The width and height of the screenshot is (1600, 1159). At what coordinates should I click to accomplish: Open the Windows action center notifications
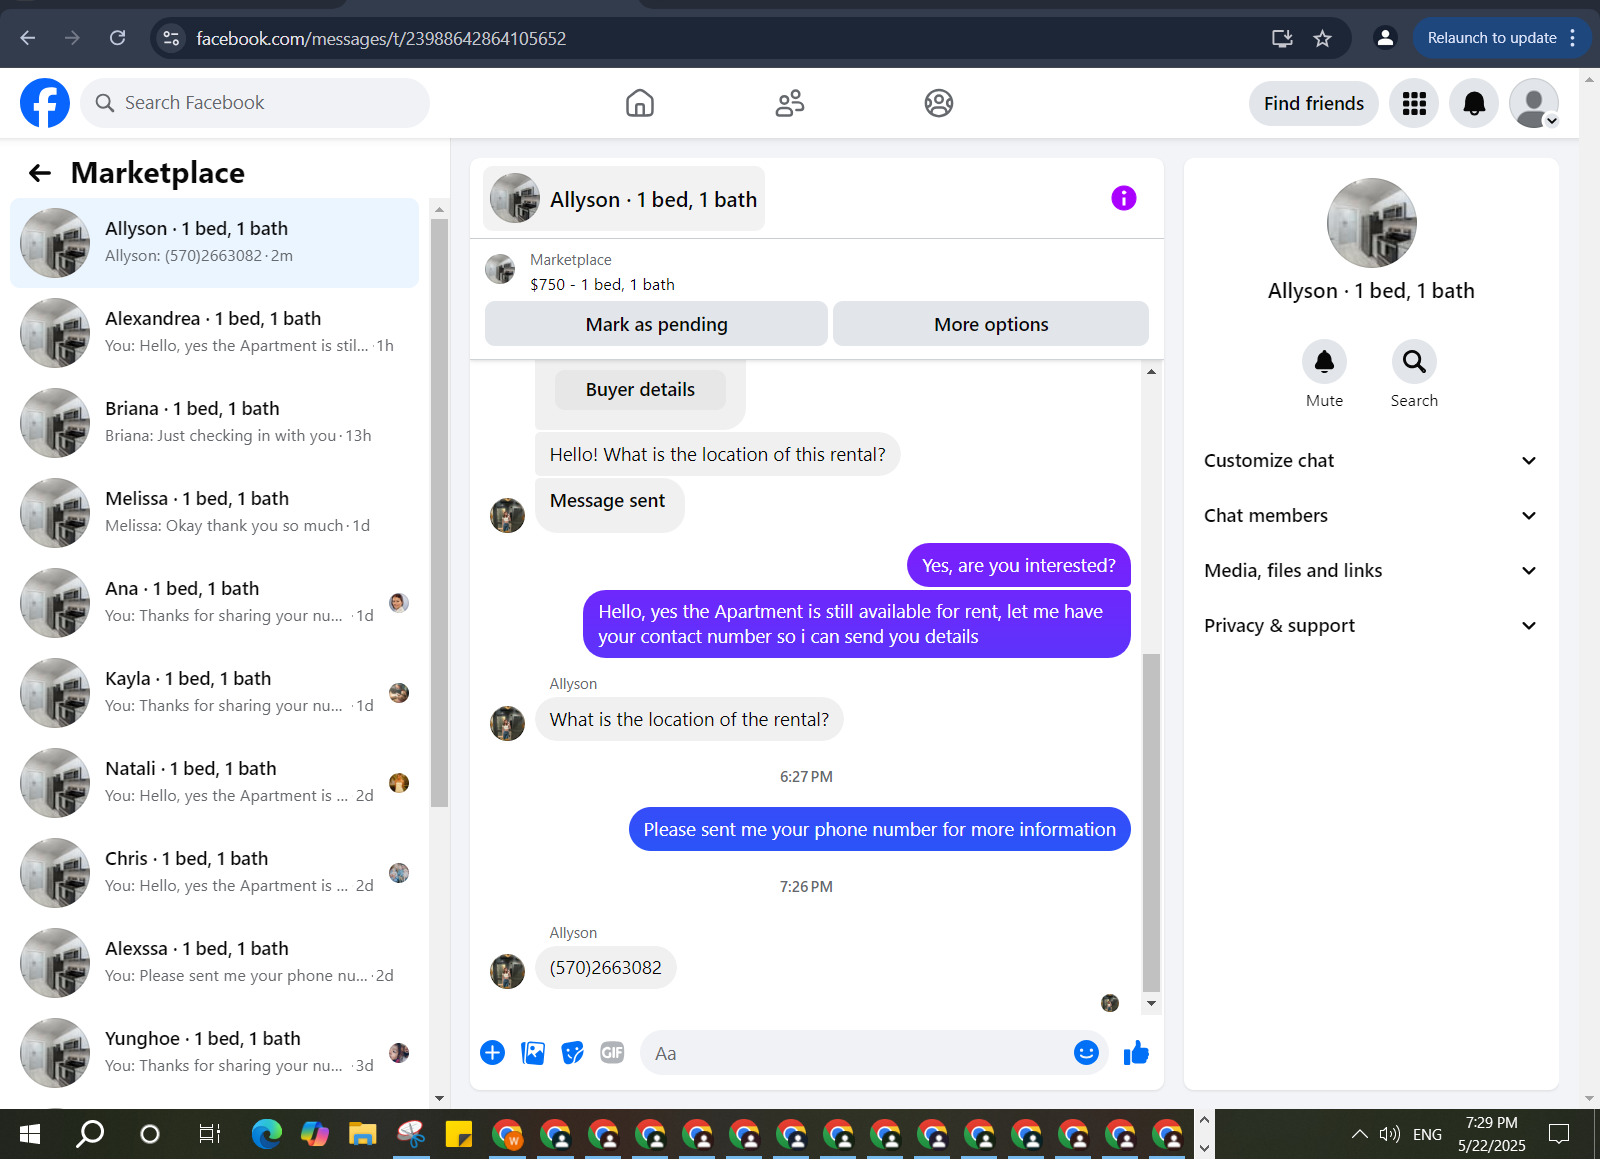1559,1134
